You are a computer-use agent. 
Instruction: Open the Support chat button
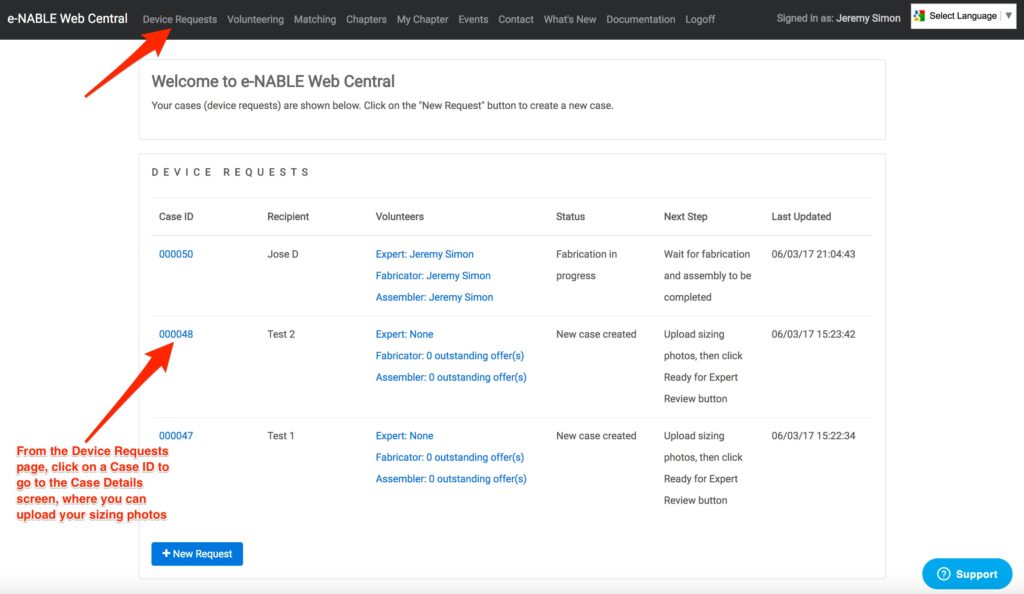pyautogui.click(x=967, y=574)
